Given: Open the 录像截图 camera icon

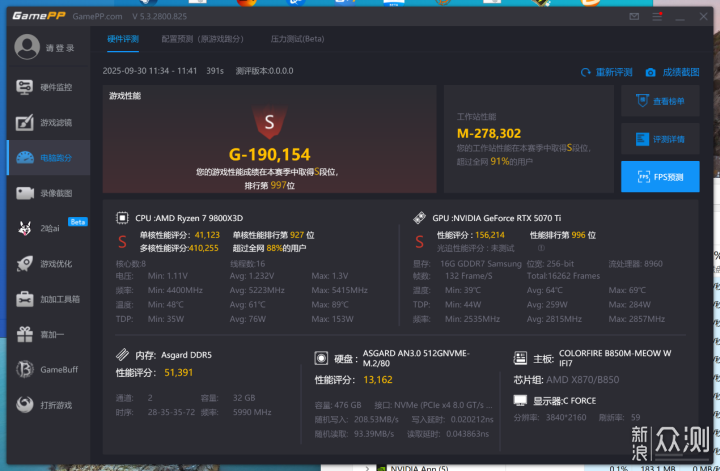Looking at the screenshot, I should coord(25,193).
